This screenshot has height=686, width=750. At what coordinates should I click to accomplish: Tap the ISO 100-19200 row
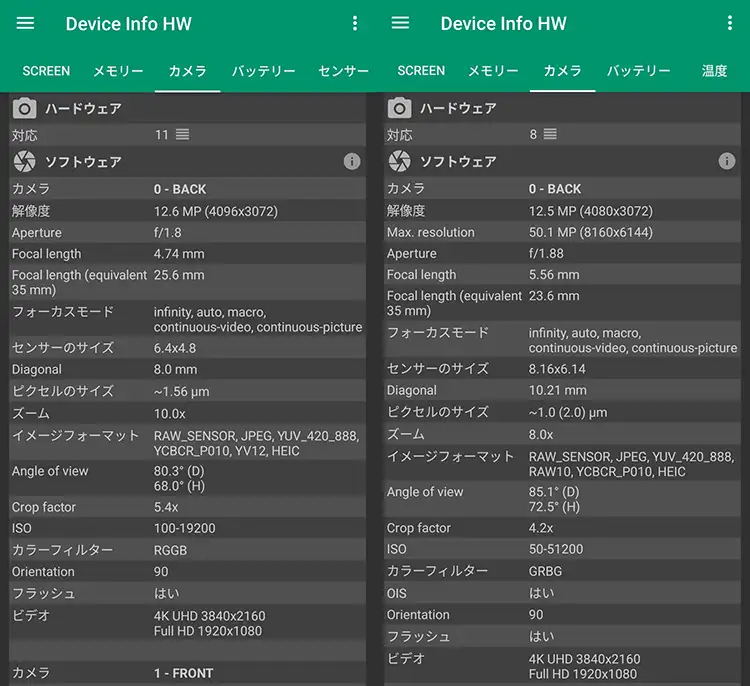click(187, 528)
